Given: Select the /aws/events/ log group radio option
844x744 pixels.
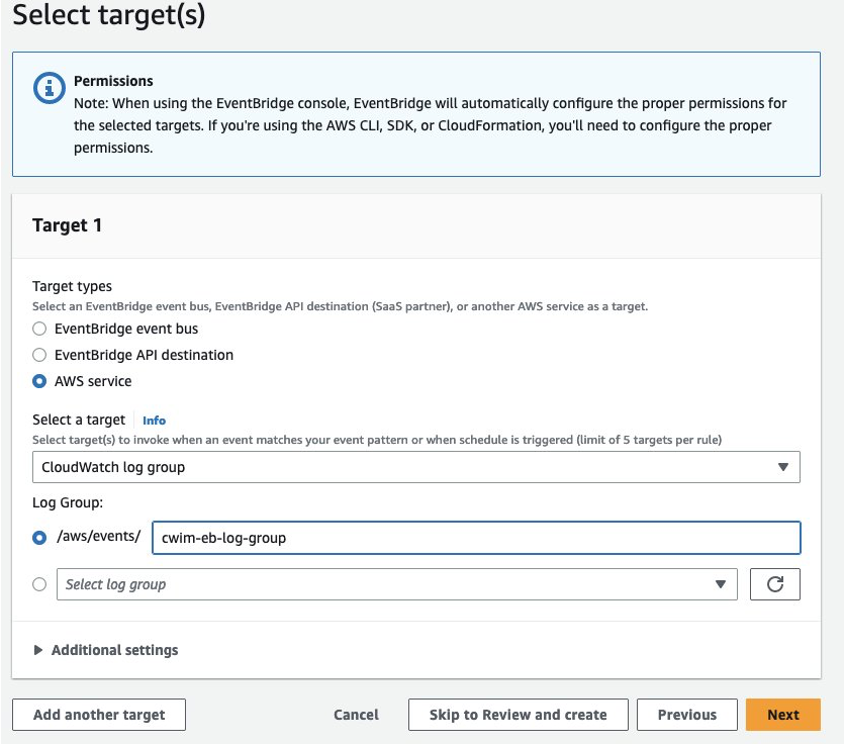Looking at the screenshot, I should tap(40, 538).
